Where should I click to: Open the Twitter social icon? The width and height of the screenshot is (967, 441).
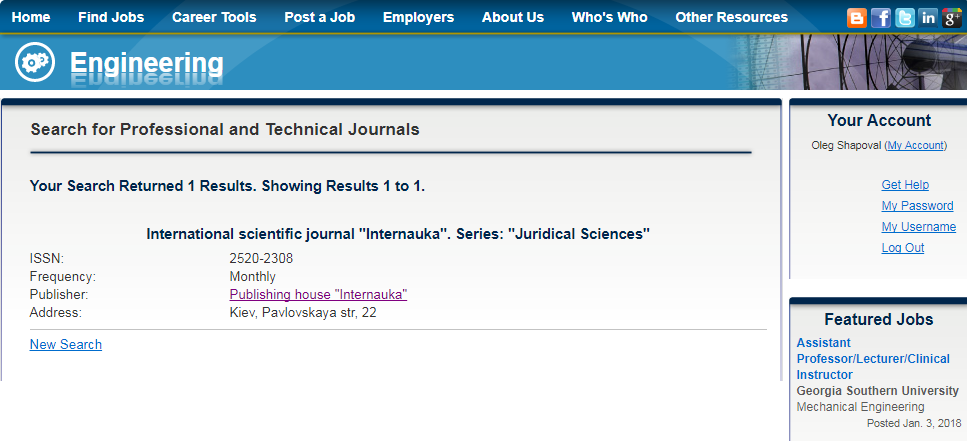point(905,18)
